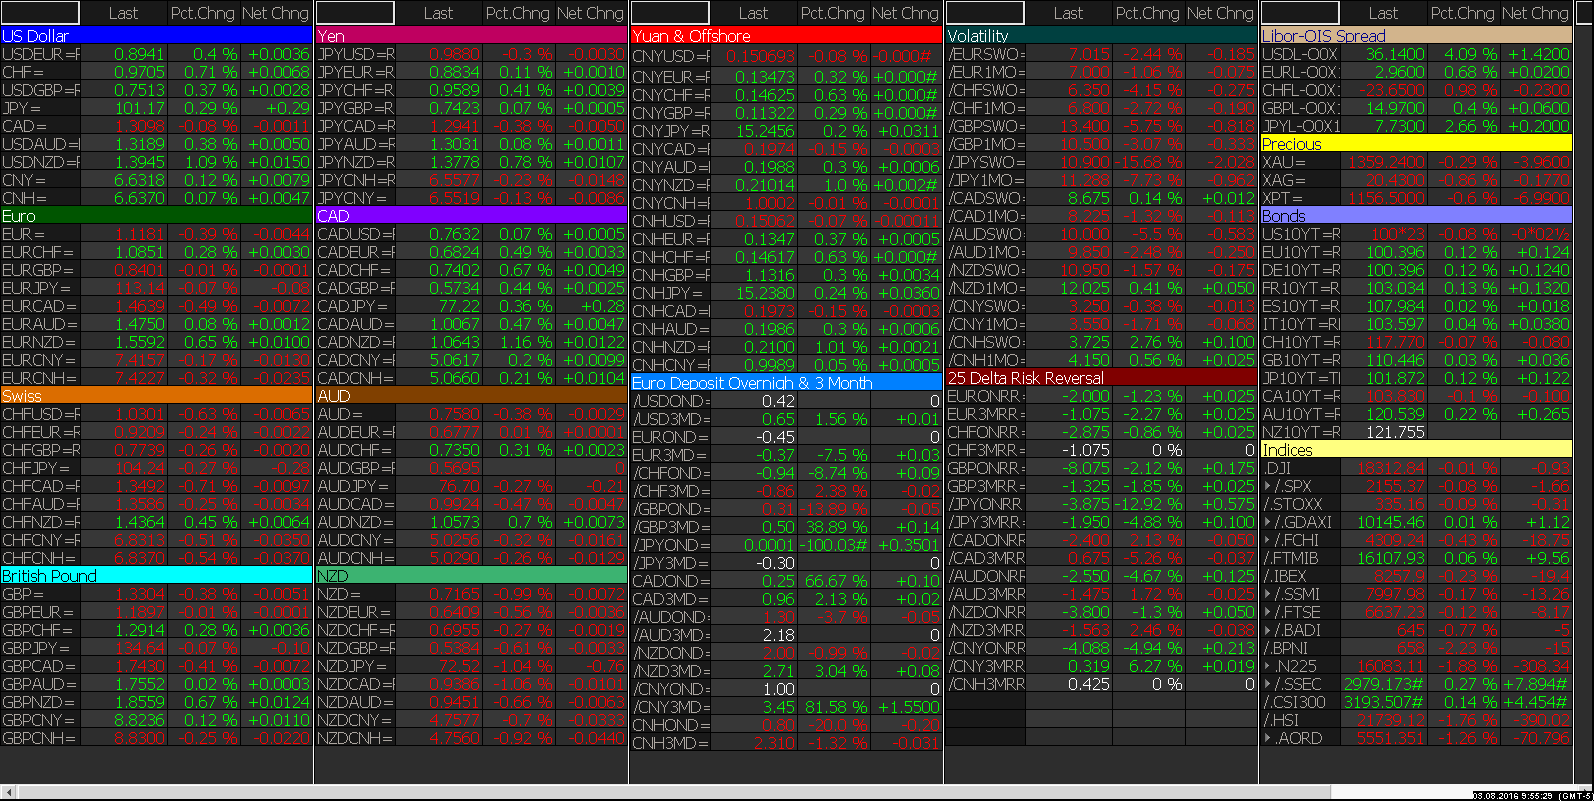Expand the /.BADI index row
This screenshot has height=801, width=1594.
[1268, 630]
